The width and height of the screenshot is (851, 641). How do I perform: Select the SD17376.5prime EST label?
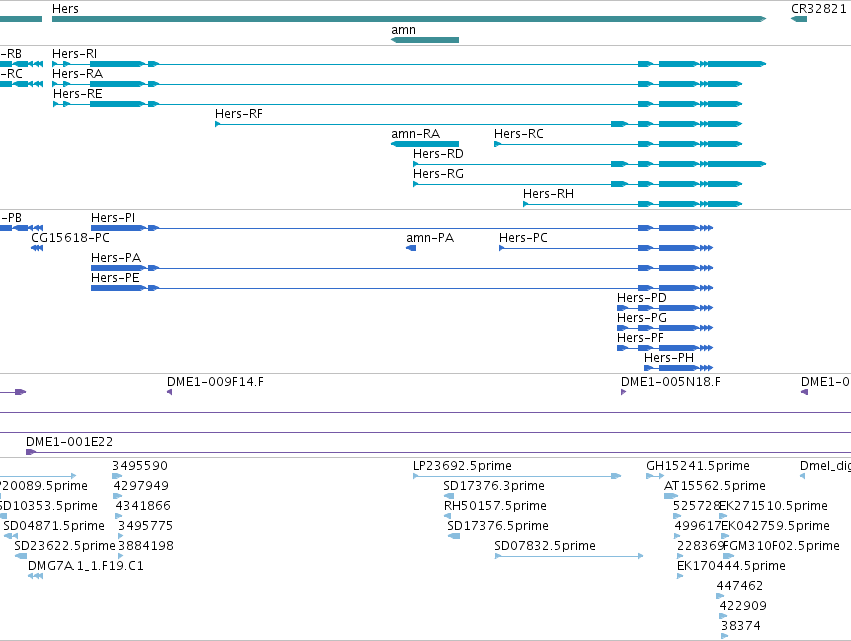click(498, 526)
